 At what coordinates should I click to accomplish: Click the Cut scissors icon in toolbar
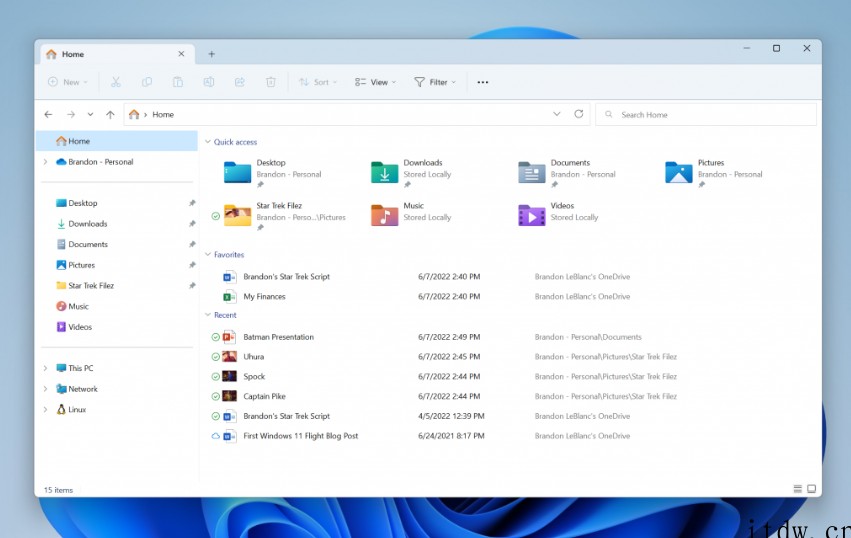point(116,82)
